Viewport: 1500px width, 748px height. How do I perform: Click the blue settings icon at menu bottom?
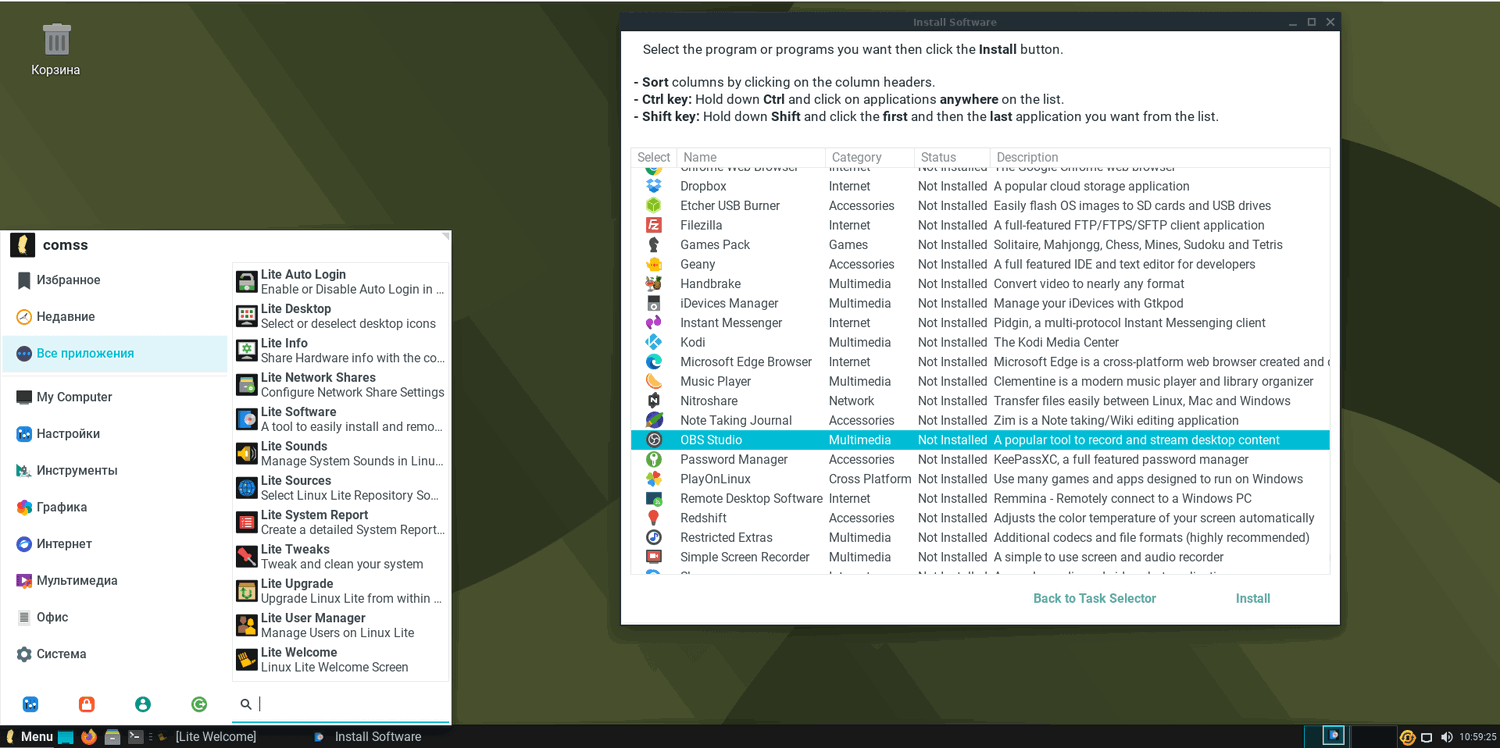(30, 704)
